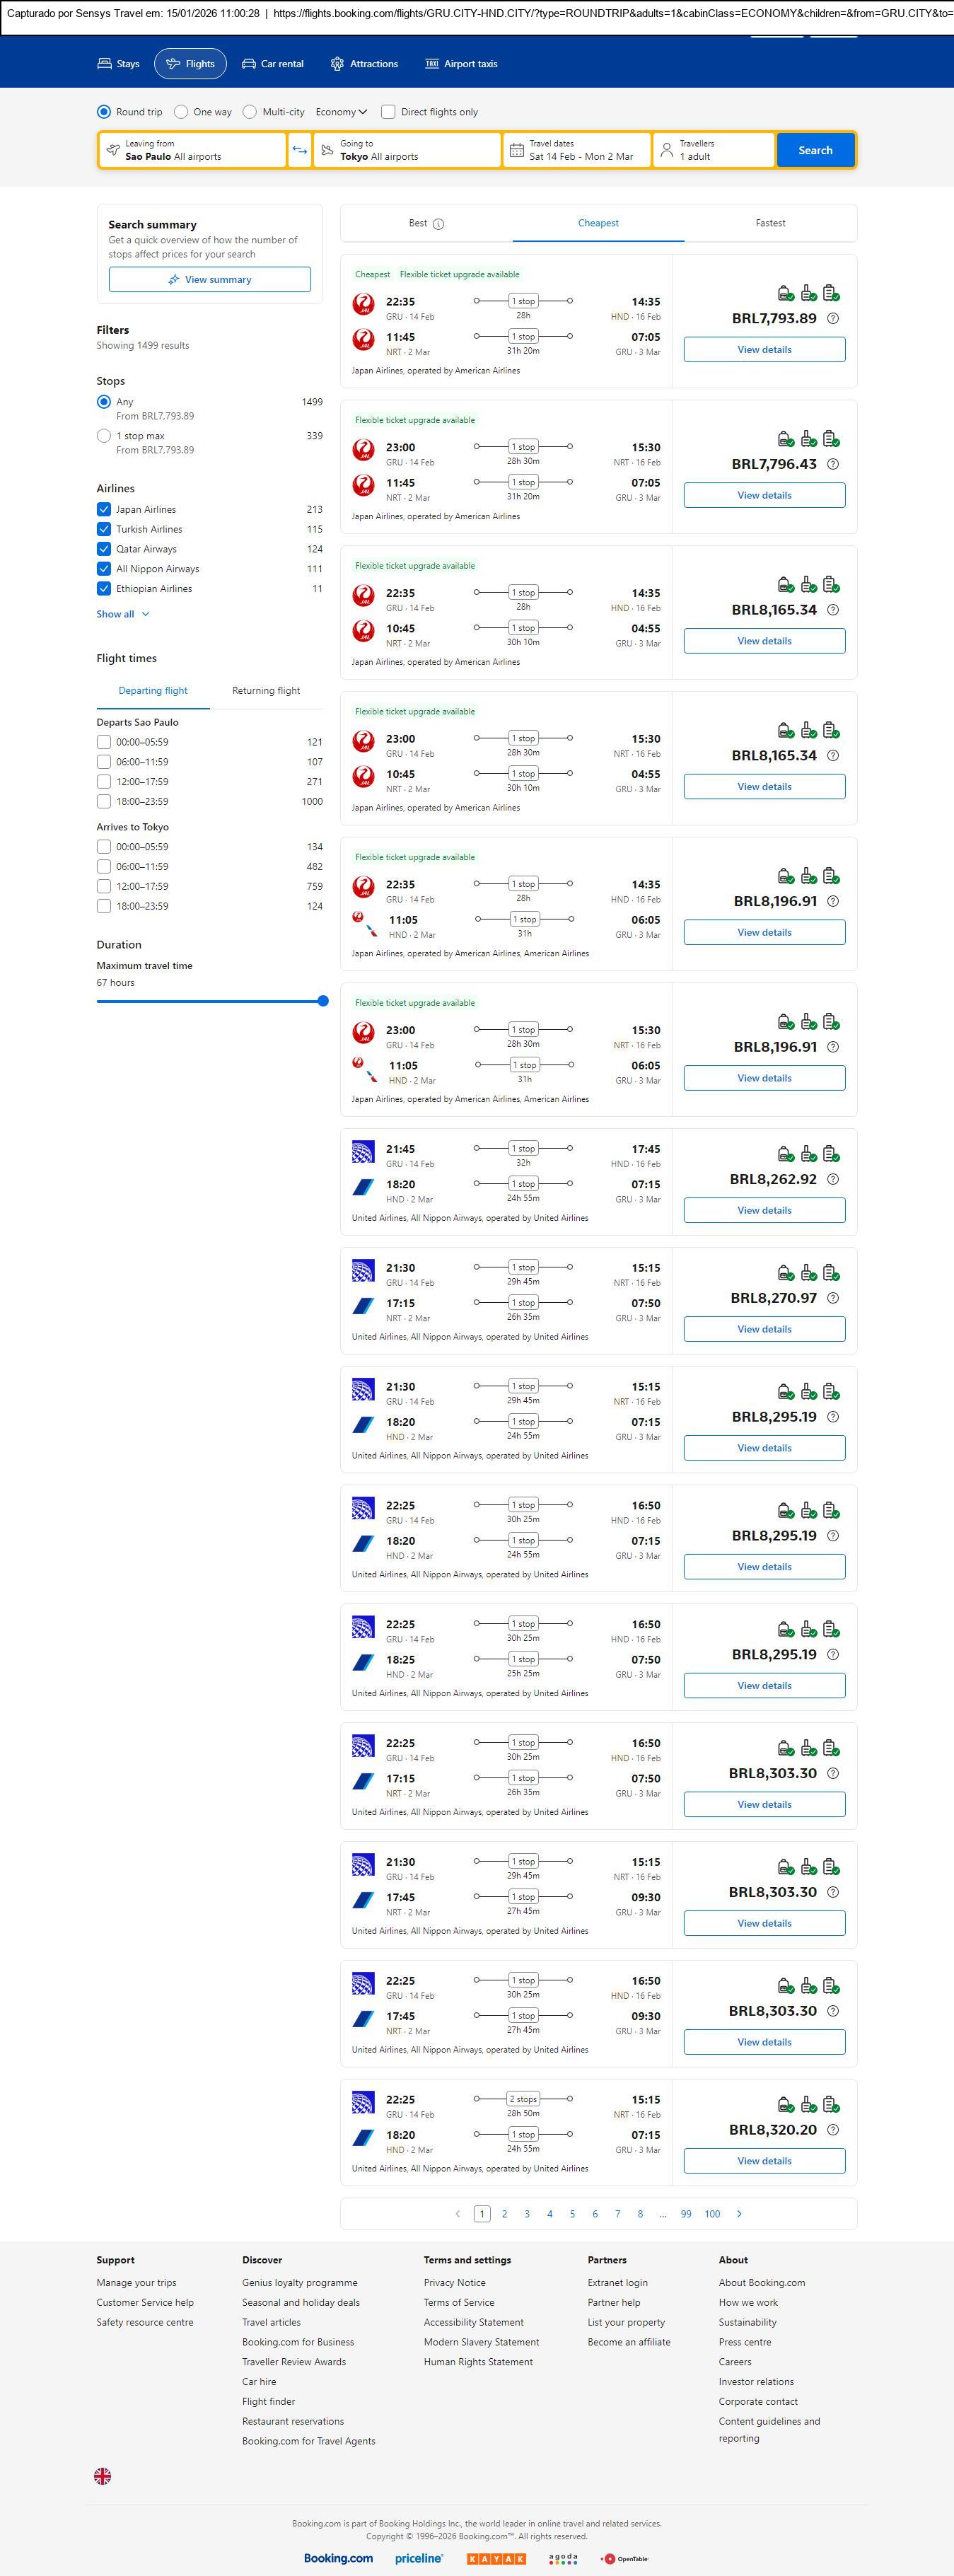Viewport: 954px width, 2576px height.
Task: Click the UK flag language icon
Action: (x=102, y=2476)
